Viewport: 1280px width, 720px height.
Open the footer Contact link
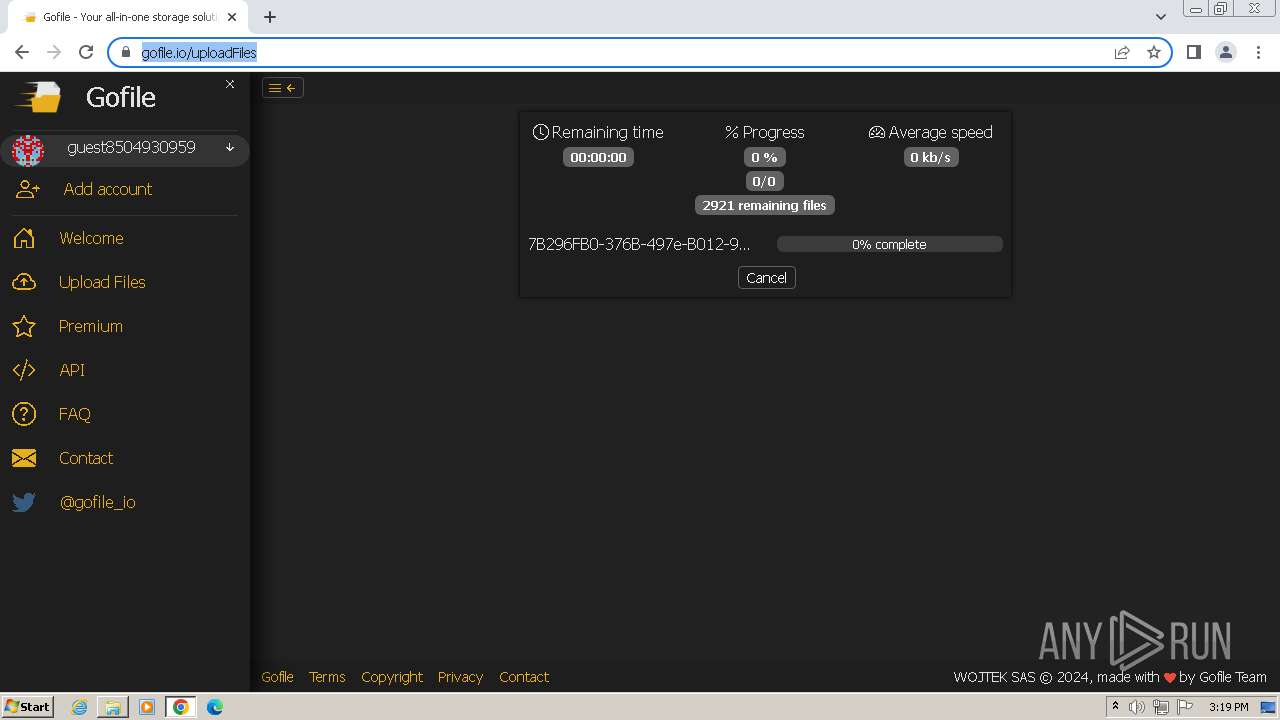(524, 677)
